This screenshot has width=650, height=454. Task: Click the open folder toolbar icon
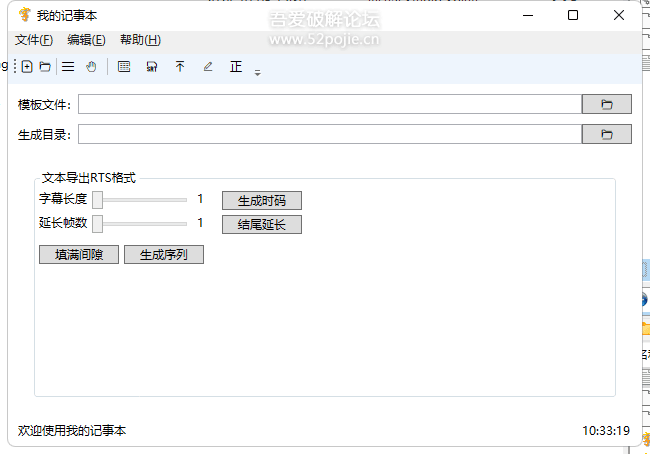tap(45, 67)
